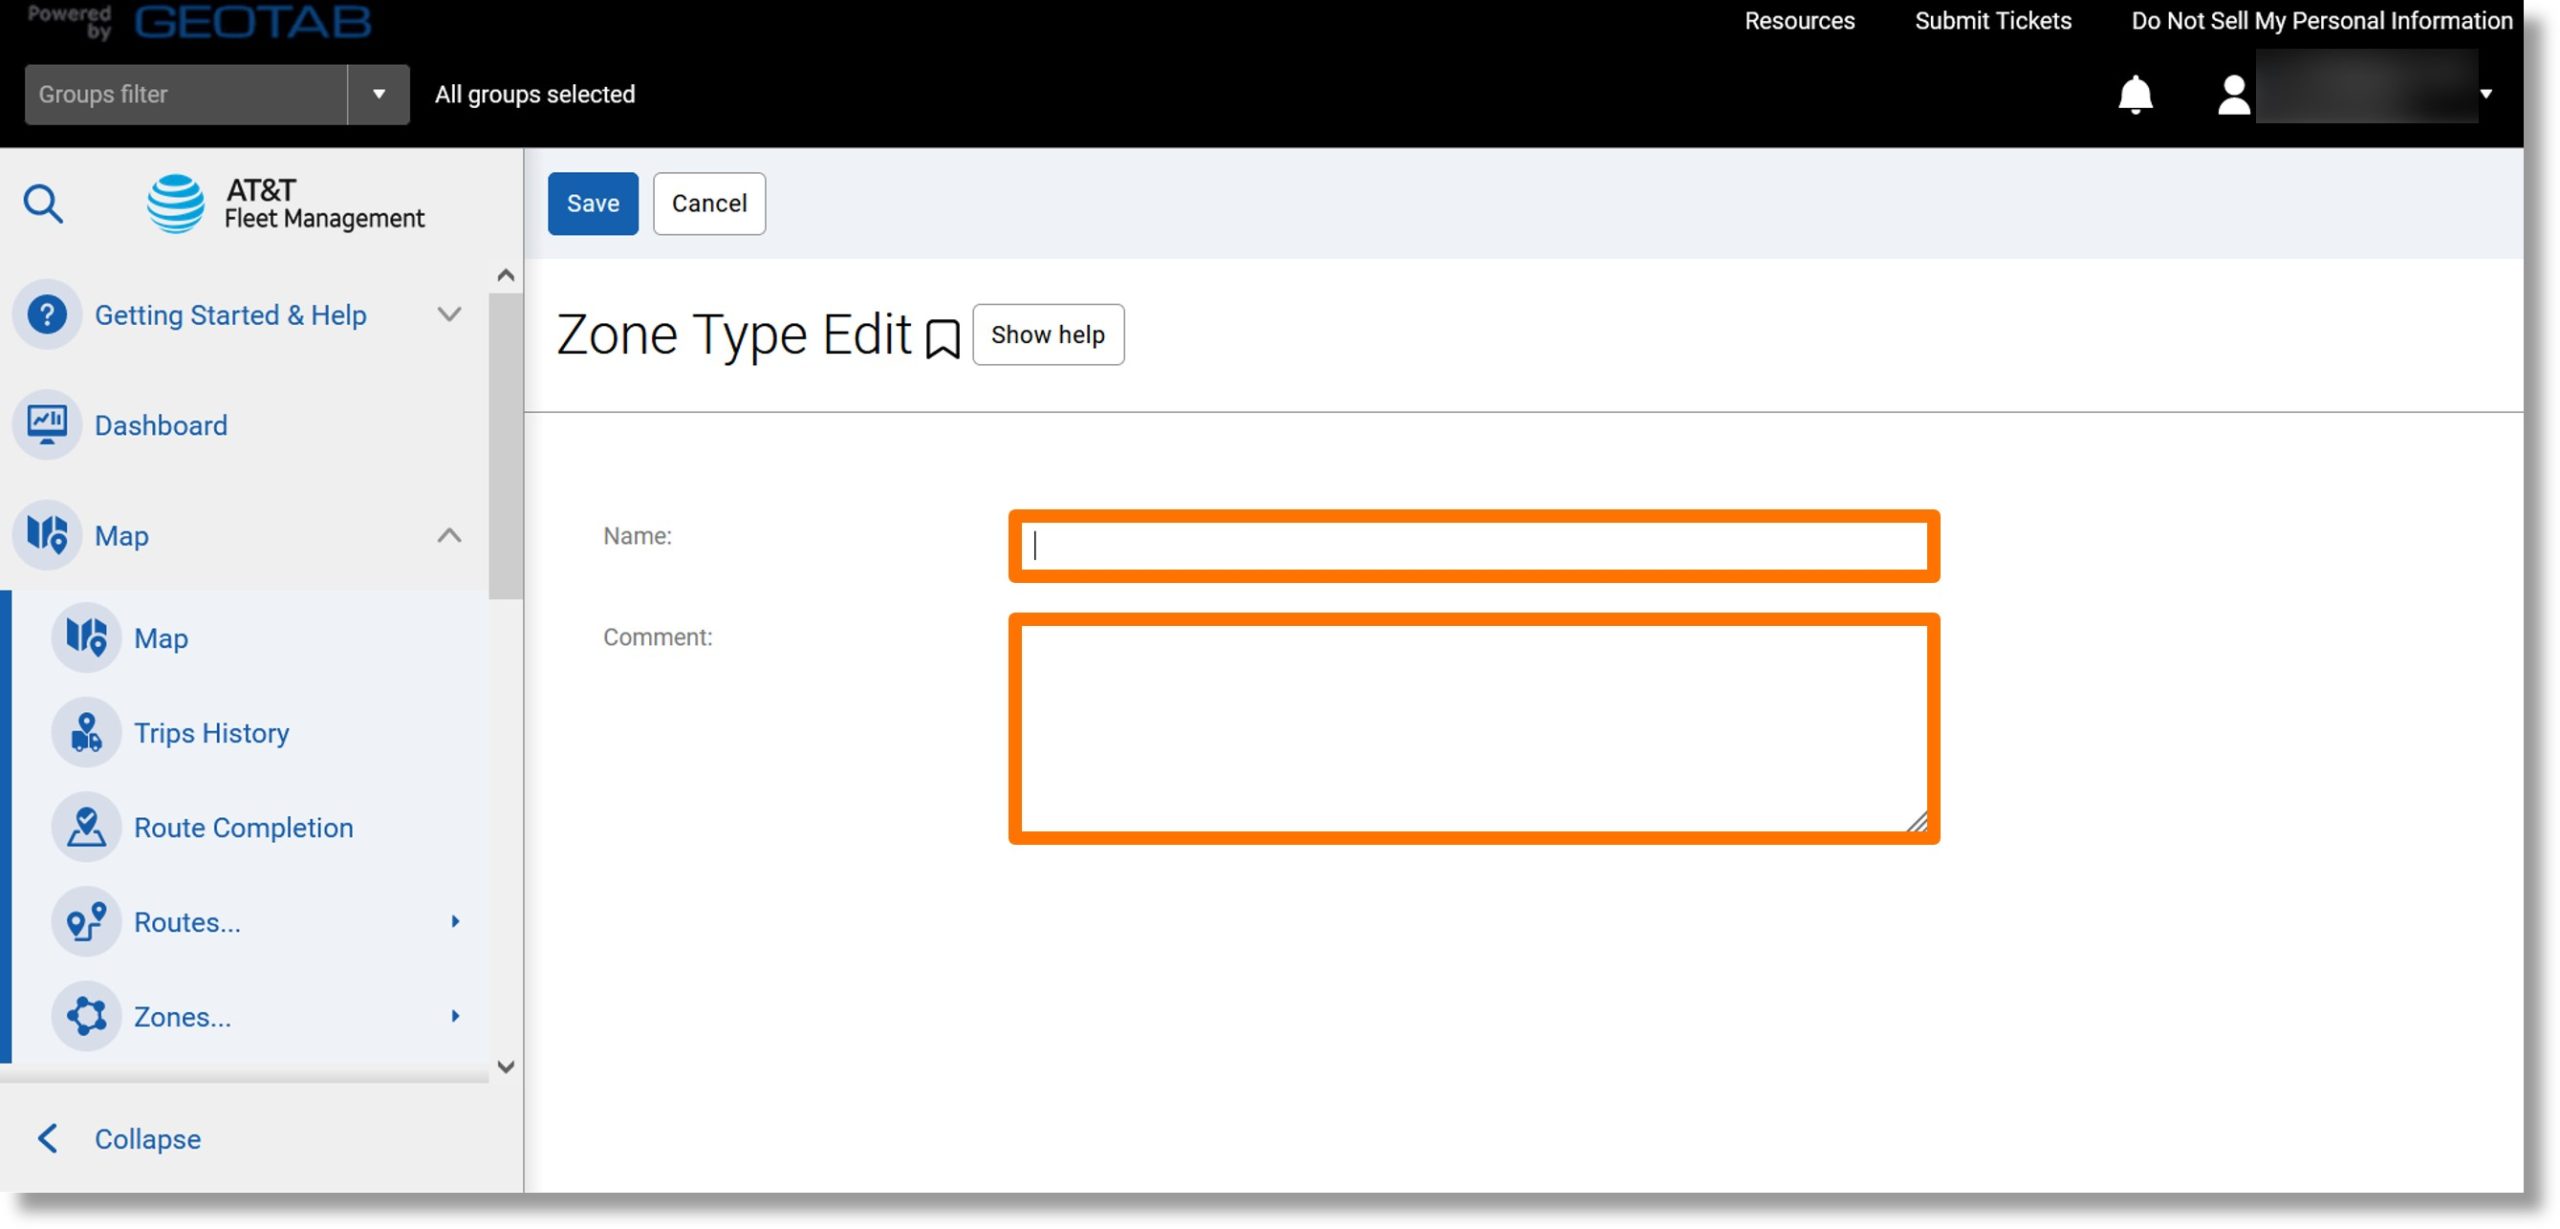2560x1229 pixels.
Task: Expand the Routes submenu
Action: [454, 921]
